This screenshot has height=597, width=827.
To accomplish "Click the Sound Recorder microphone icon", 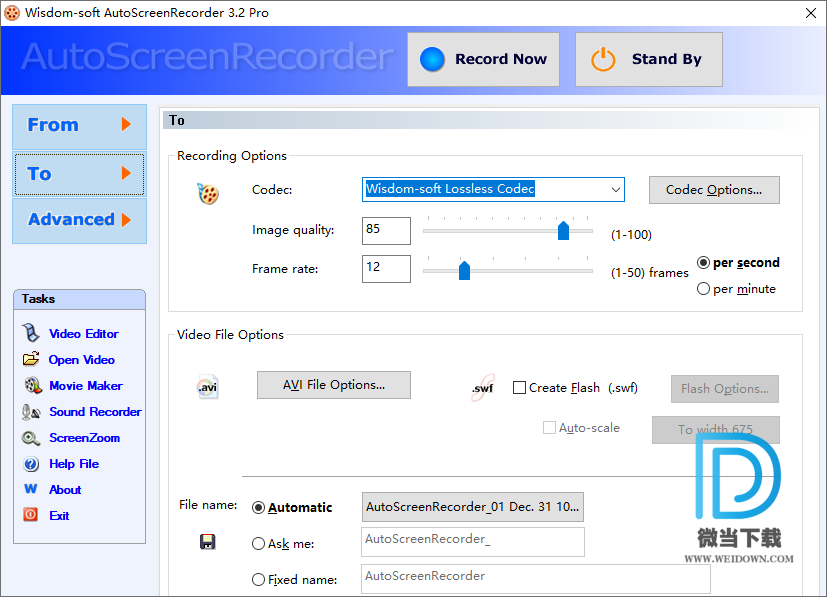I will point(31,411).
